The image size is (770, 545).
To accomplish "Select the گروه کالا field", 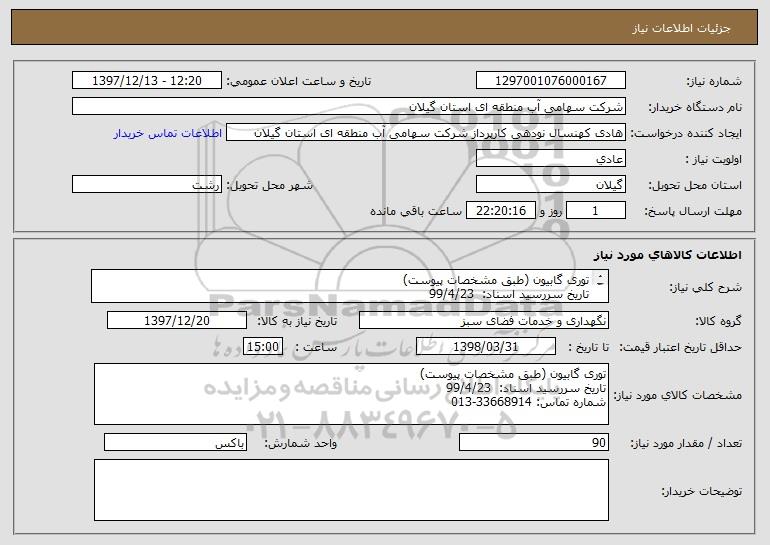I will pyautogui.click(x=484, y=320).
